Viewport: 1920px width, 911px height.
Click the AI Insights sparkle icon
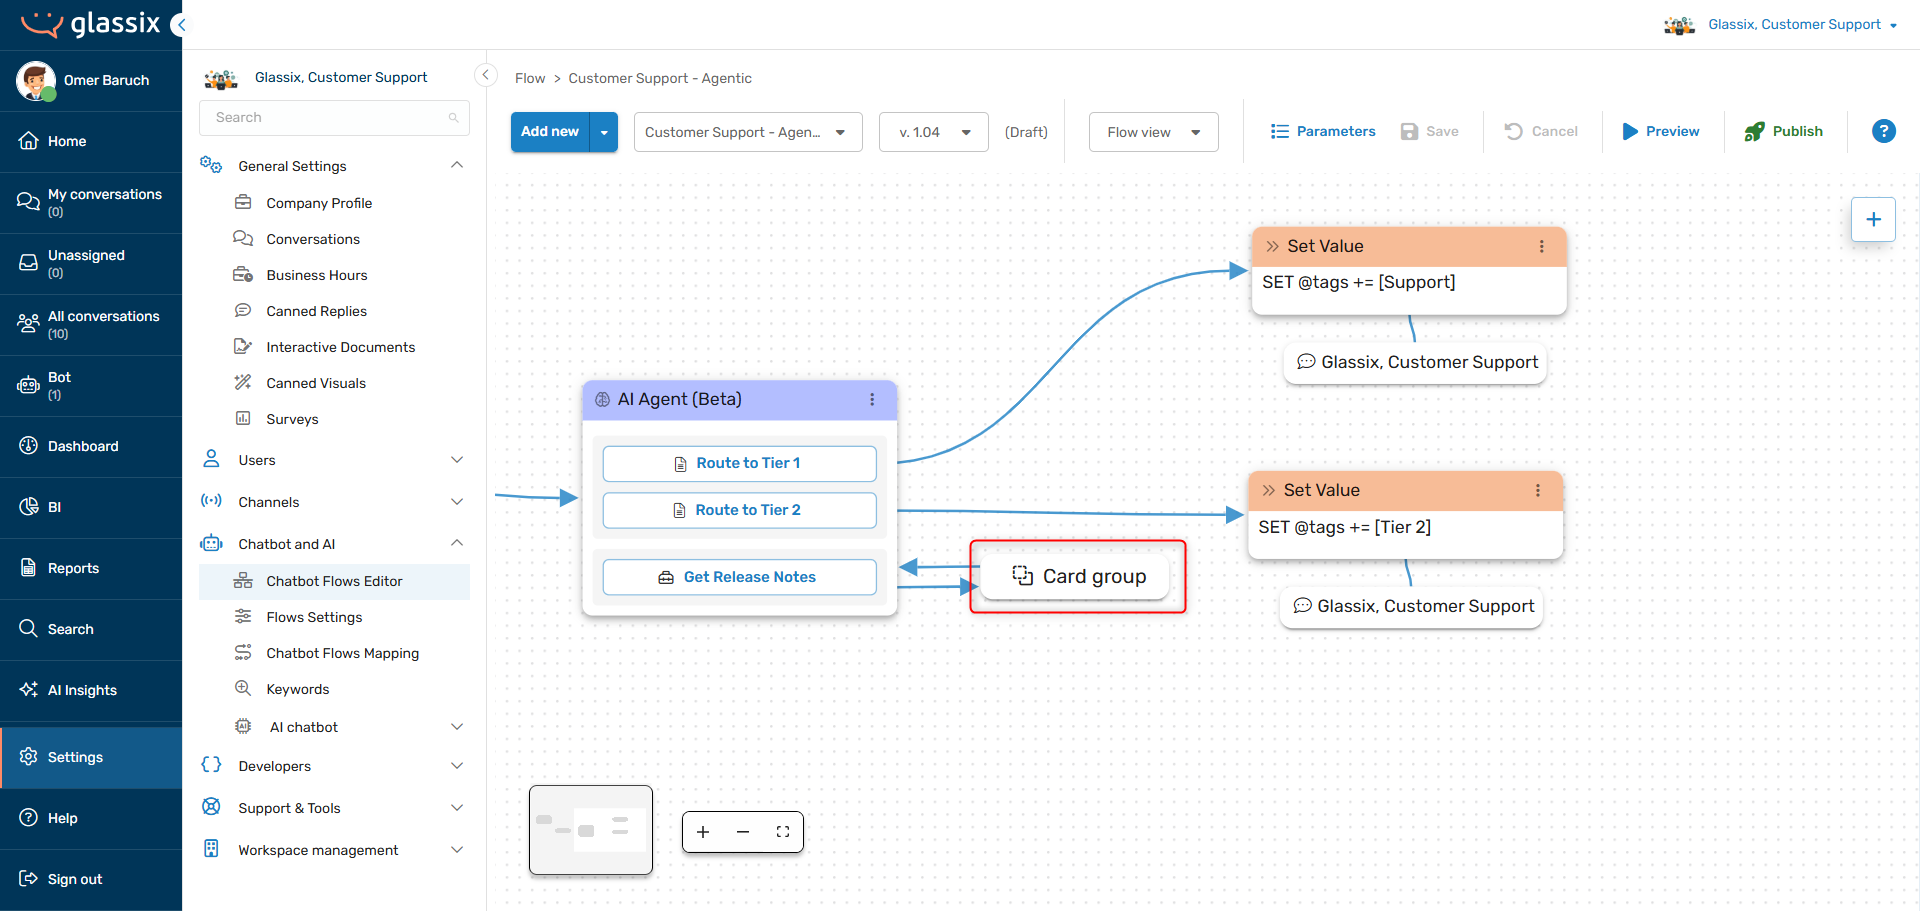coord(28,690)
